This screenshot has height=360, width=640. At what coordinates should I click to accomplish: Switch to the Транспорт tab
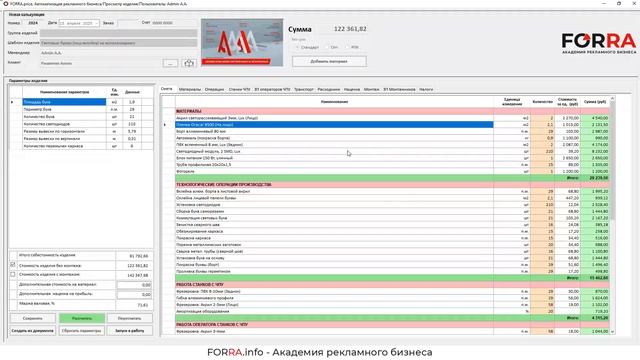pyautogui.click(x=304, y=89)
